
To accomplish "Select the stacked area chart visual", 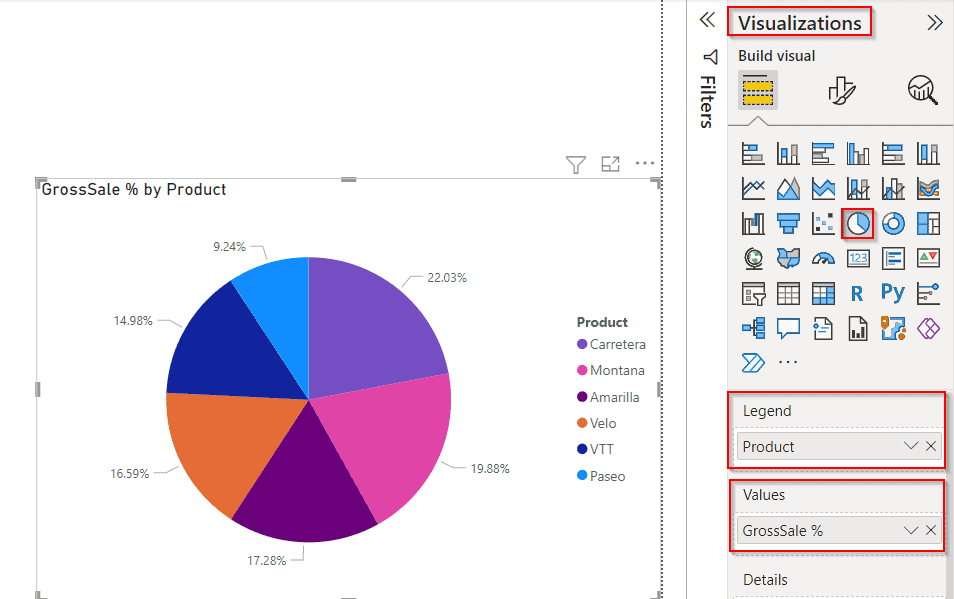I will 823,189.
